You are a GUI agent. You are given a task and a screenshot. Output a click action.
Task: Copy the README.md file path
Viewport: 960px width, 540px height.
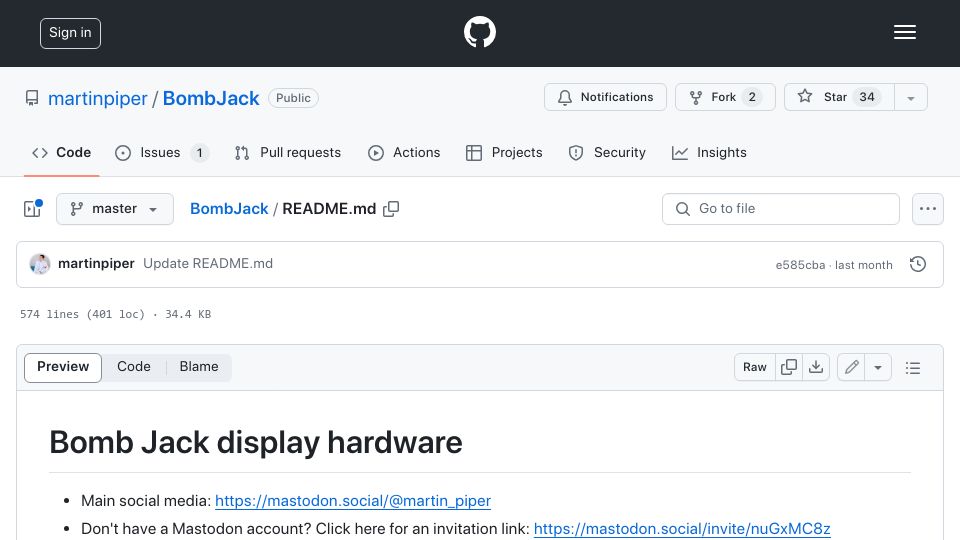click(391, 209)
